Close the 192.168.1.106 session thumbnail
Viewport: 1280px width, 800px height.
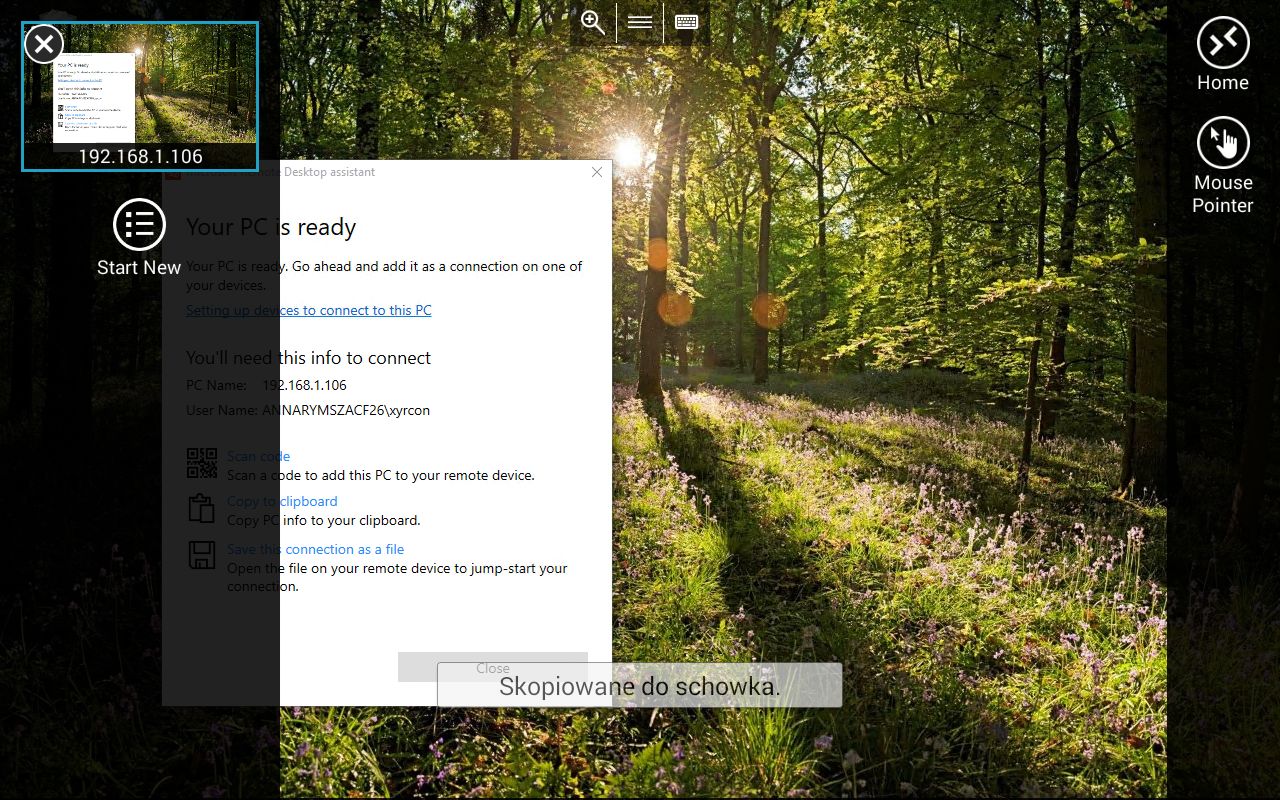tap(44, 44)
